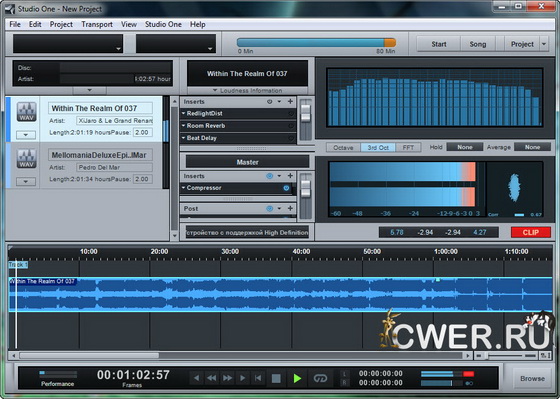
Task: Click the fast forward button in transport
Action: pos(227,378)
